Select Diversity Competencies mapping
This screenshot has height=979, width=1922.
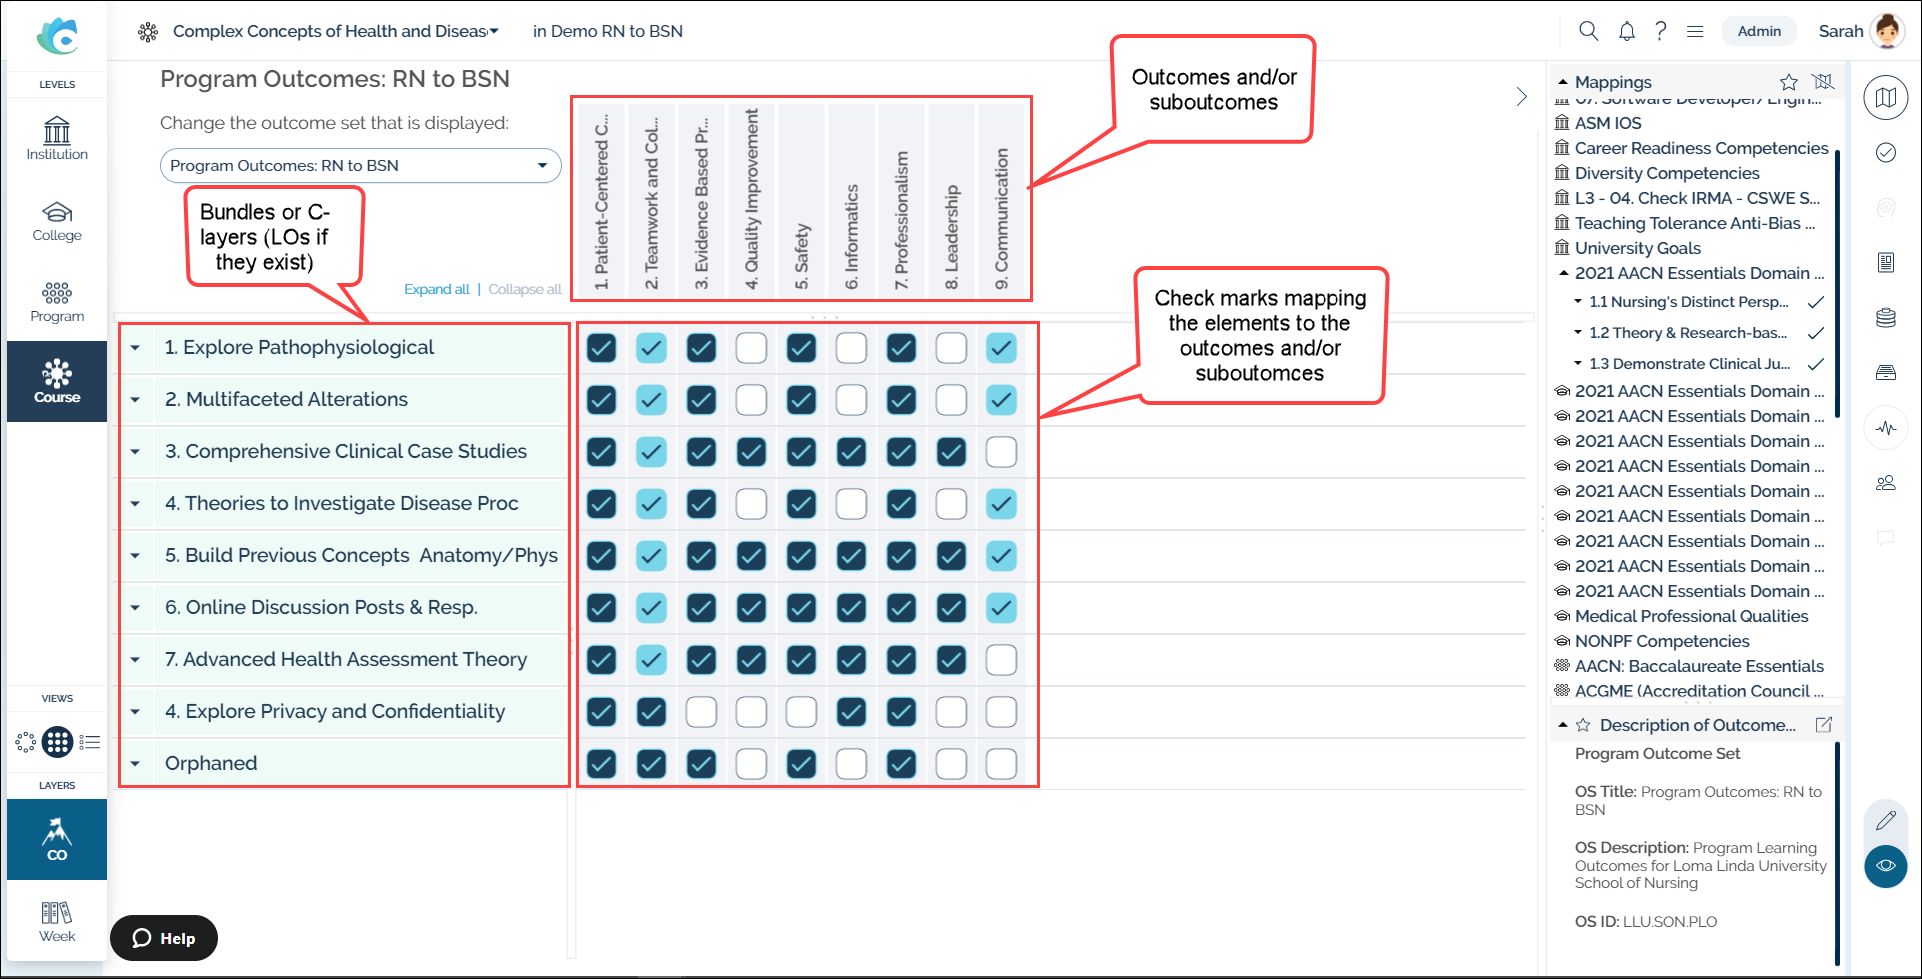(1667, 173)
